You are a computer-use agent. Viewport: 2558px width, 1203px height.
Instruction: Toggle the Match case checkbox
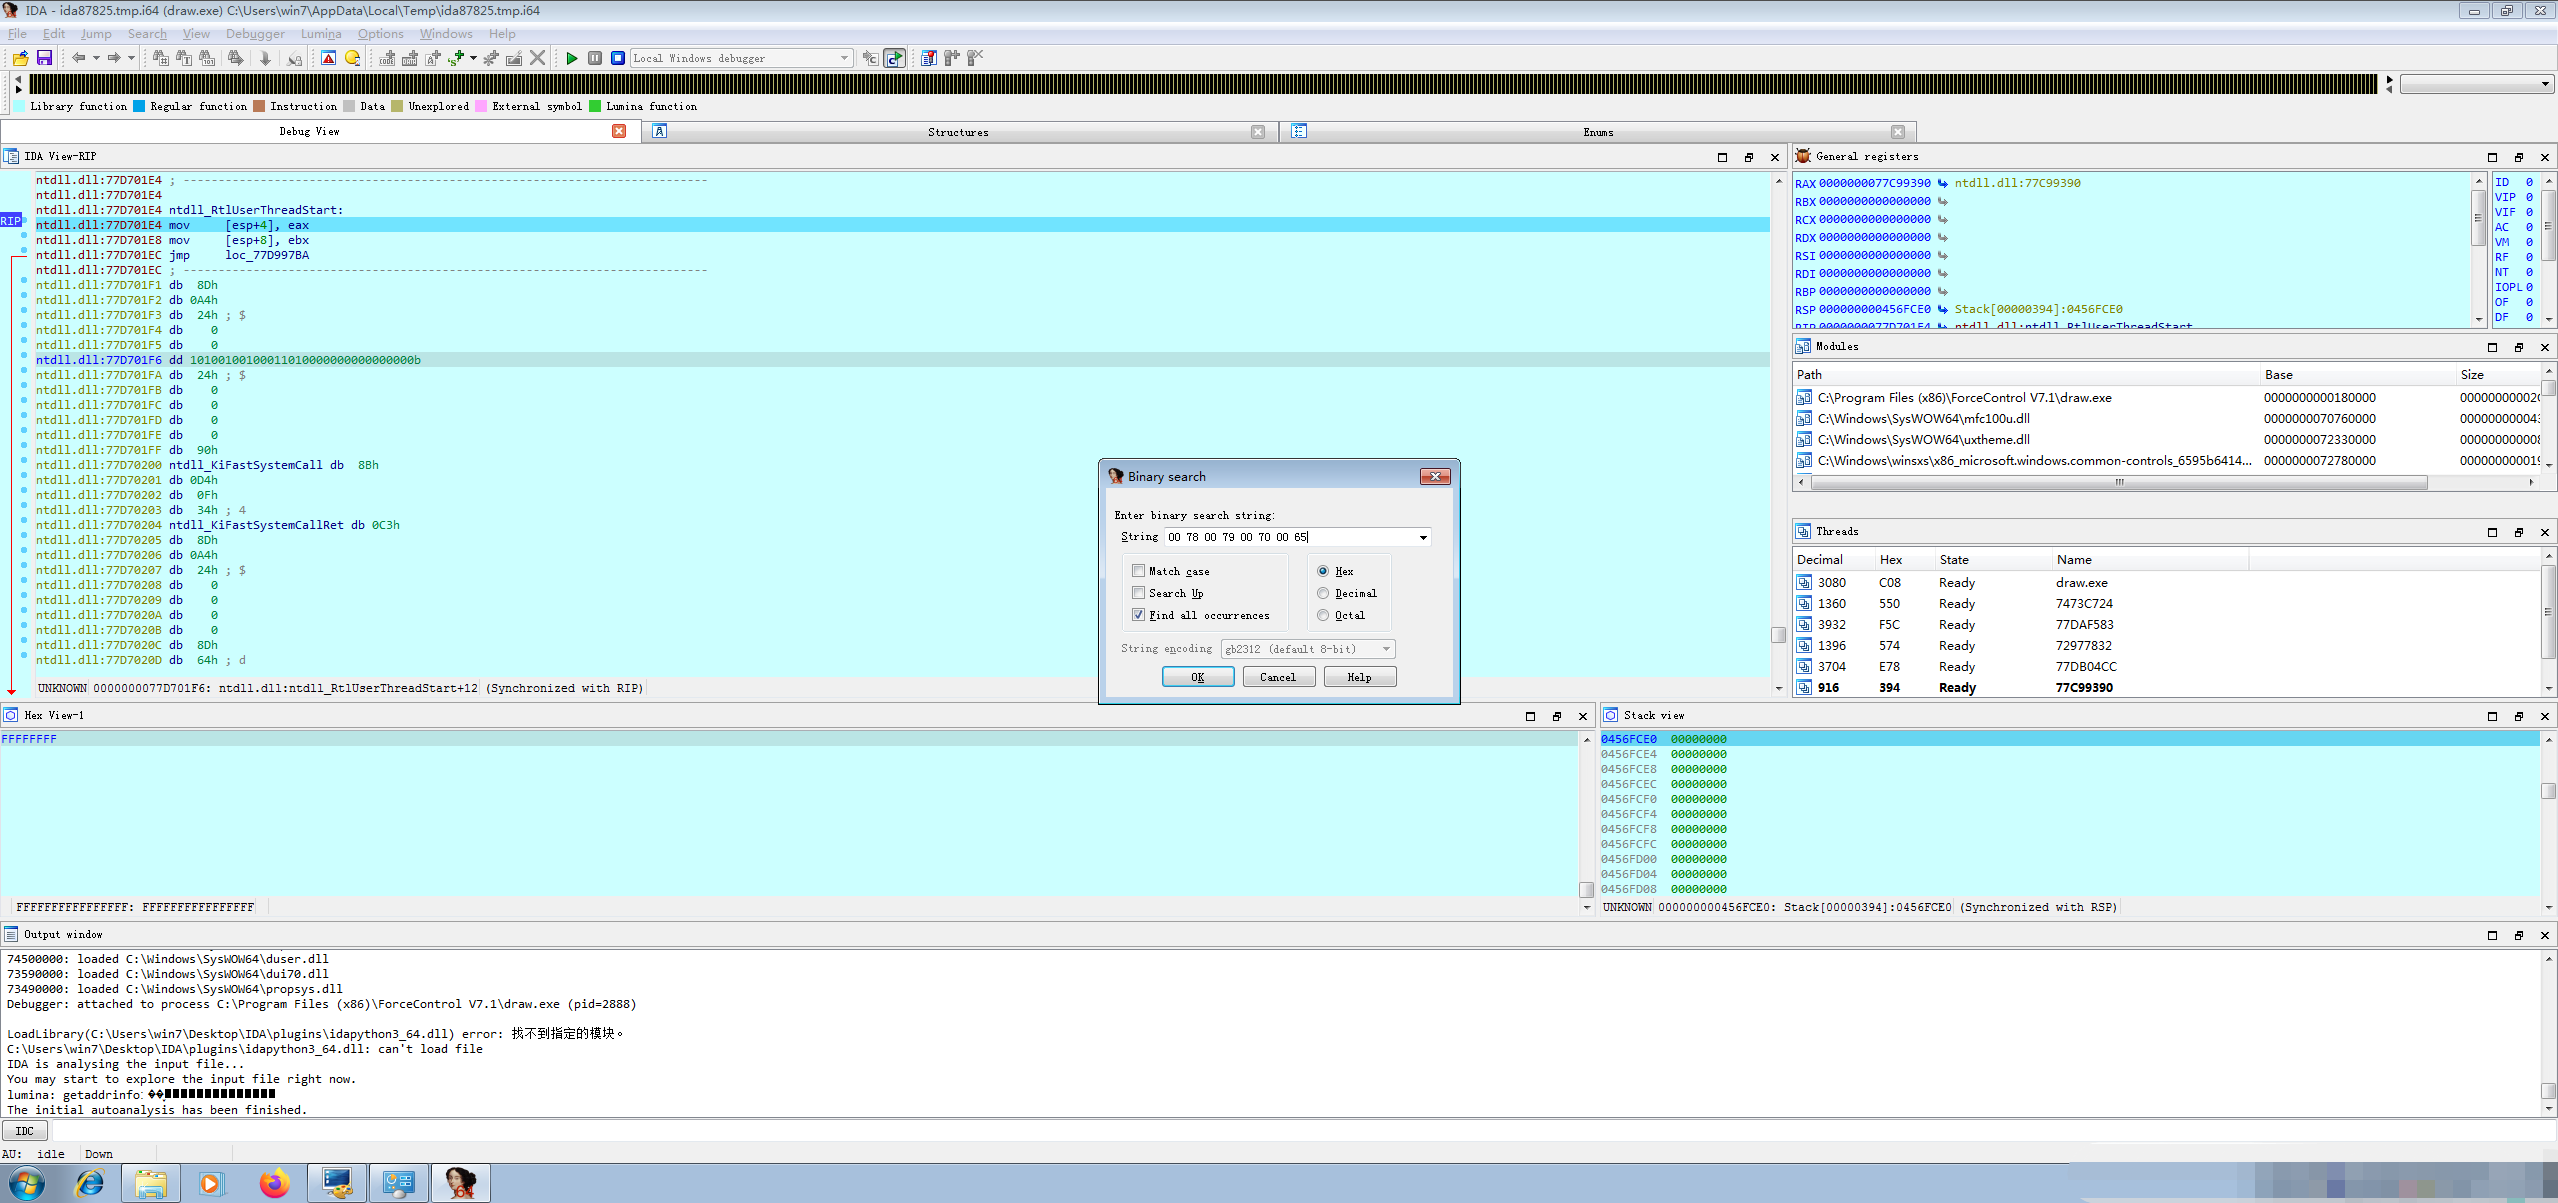click(x=1138, y=571)
